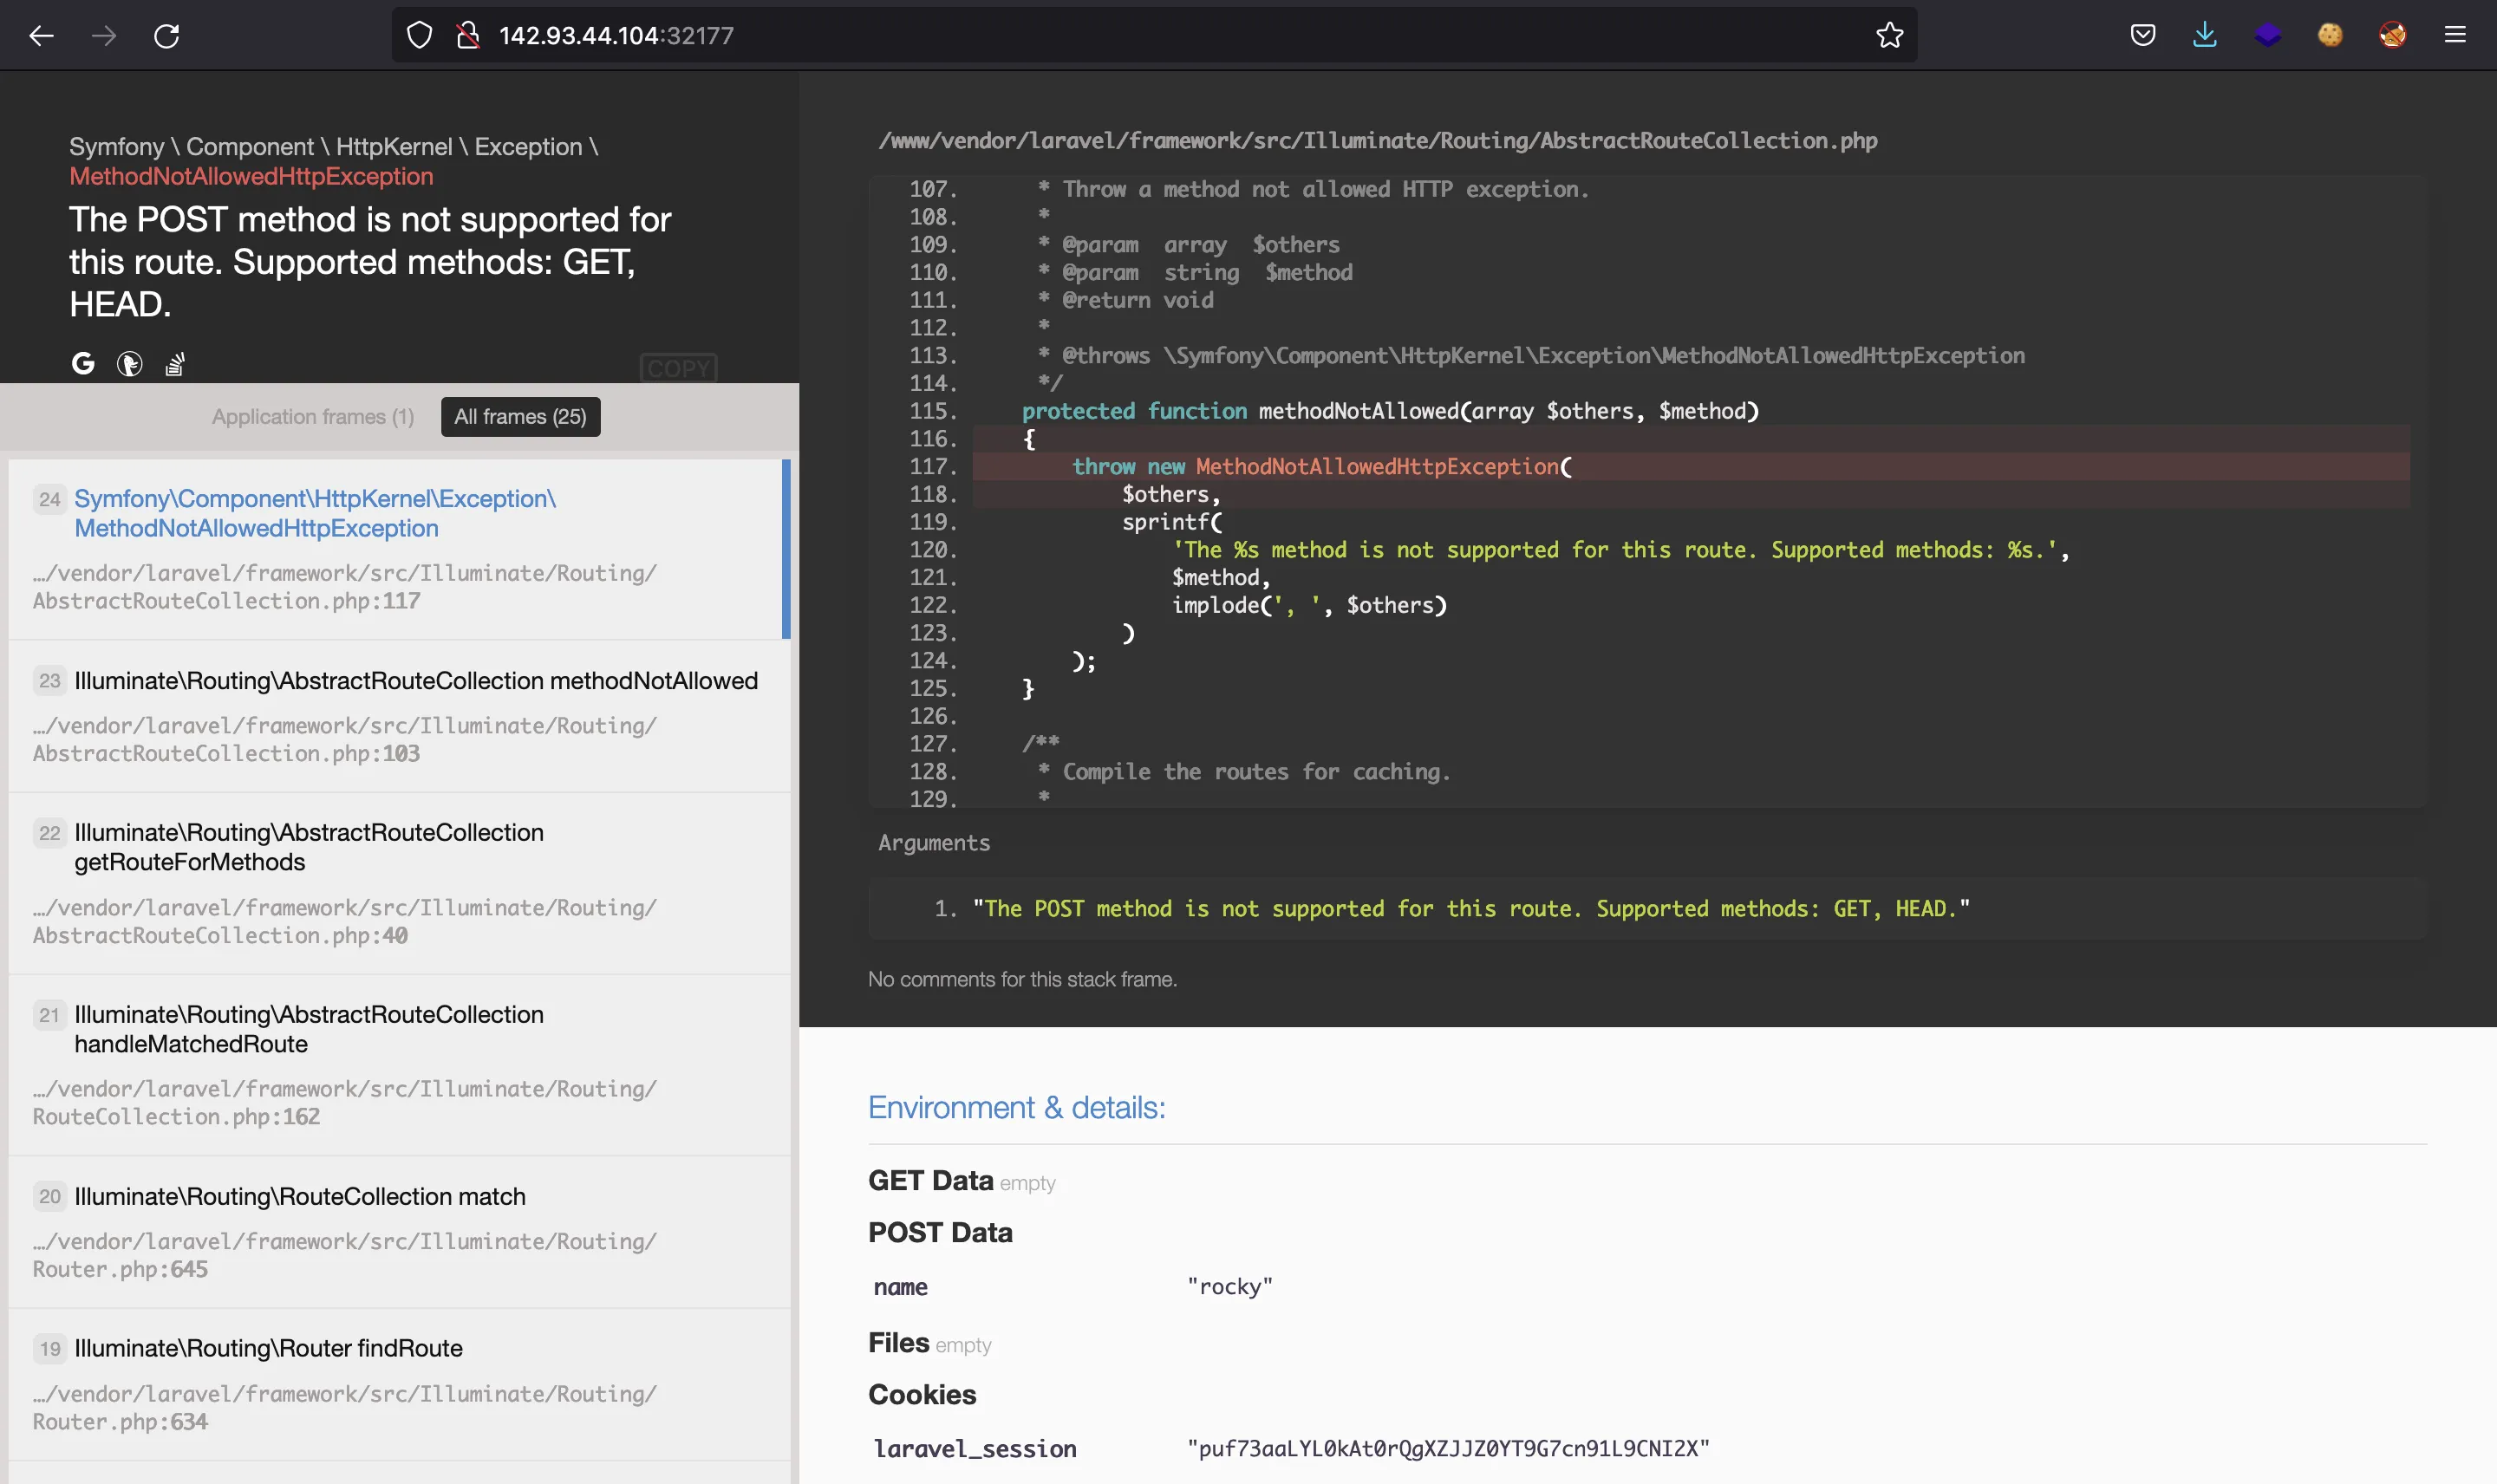Click the insecure connection lock icon

(468, 36)
